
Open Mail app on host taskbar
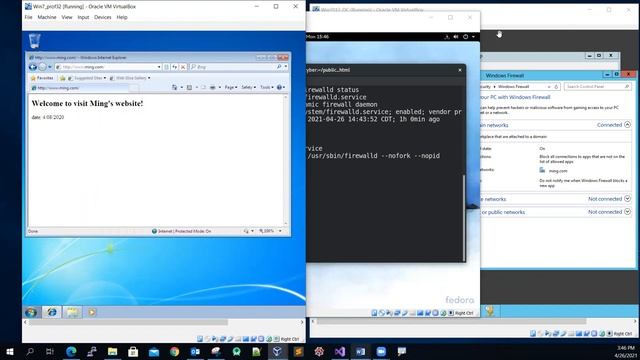coord(154,351)
